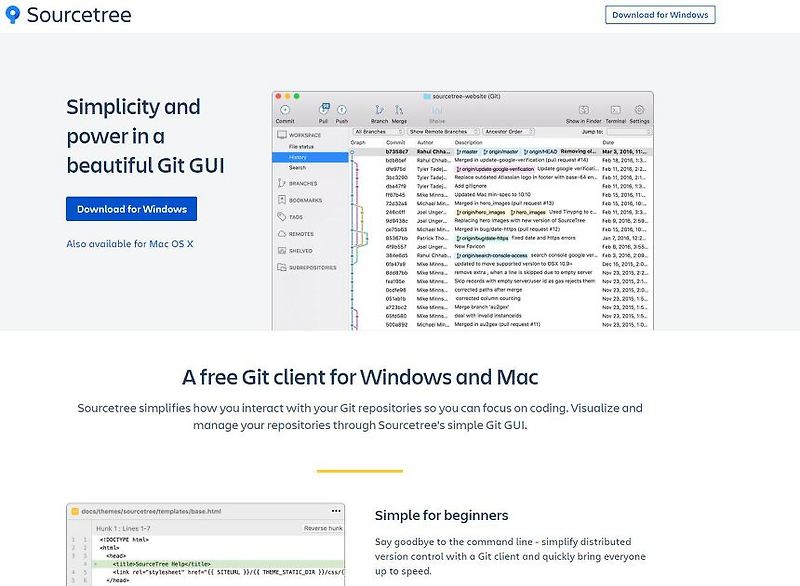The height and width of the screenshot is (586, 800).
Task: Click the origin/search-console-access branch label
Action: coord(492,256)
